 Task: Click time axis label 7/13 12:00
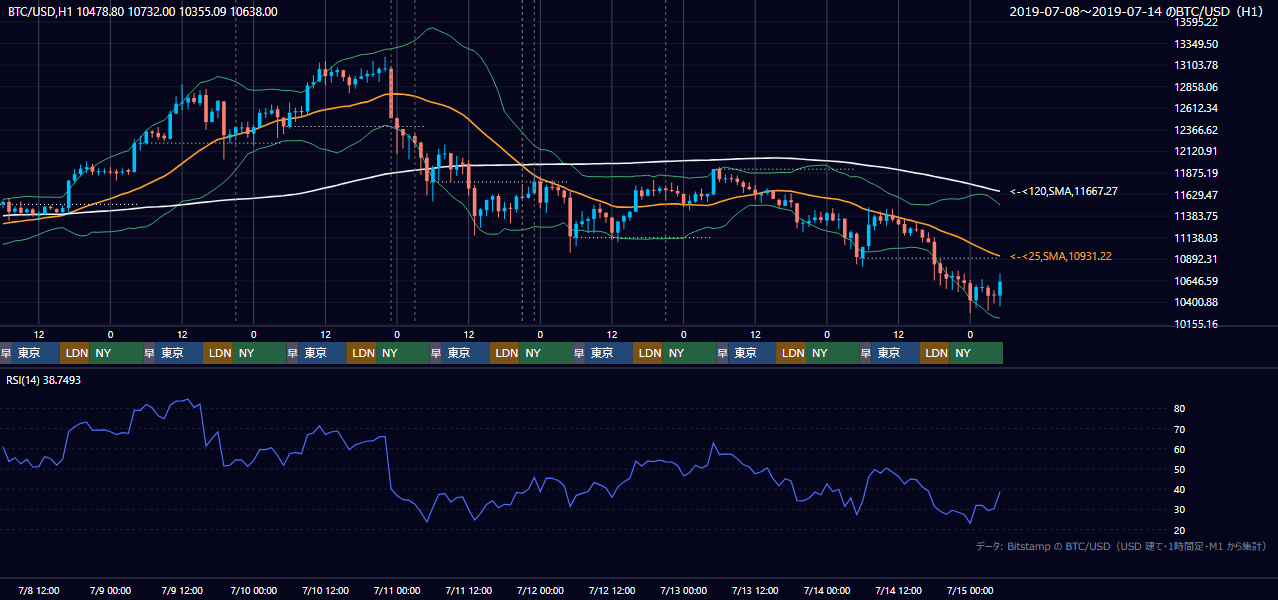coord(756,590)
